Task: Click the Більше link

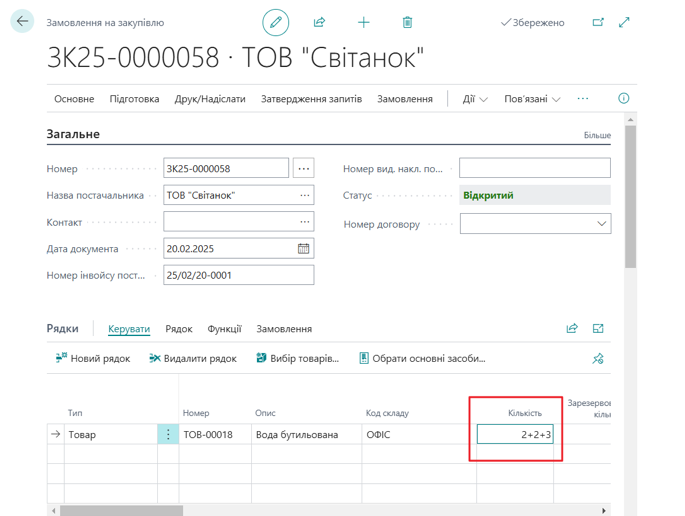Action: click(x=596, y=135)
